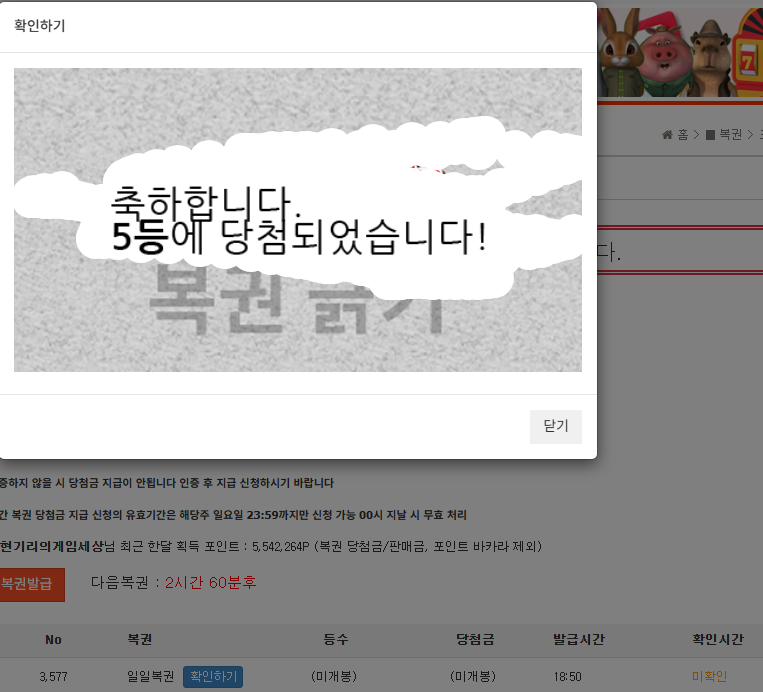This screenshot has width=763, height=692.
Task: Click the red 복권발급 button
Action: point(30,584)
